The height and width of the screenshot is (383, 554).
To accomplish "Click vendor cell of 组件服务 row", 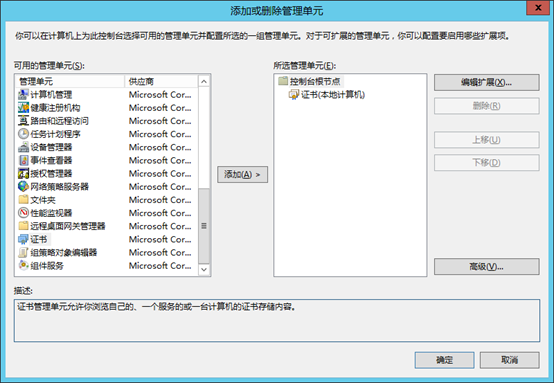I will coord(160,265).
